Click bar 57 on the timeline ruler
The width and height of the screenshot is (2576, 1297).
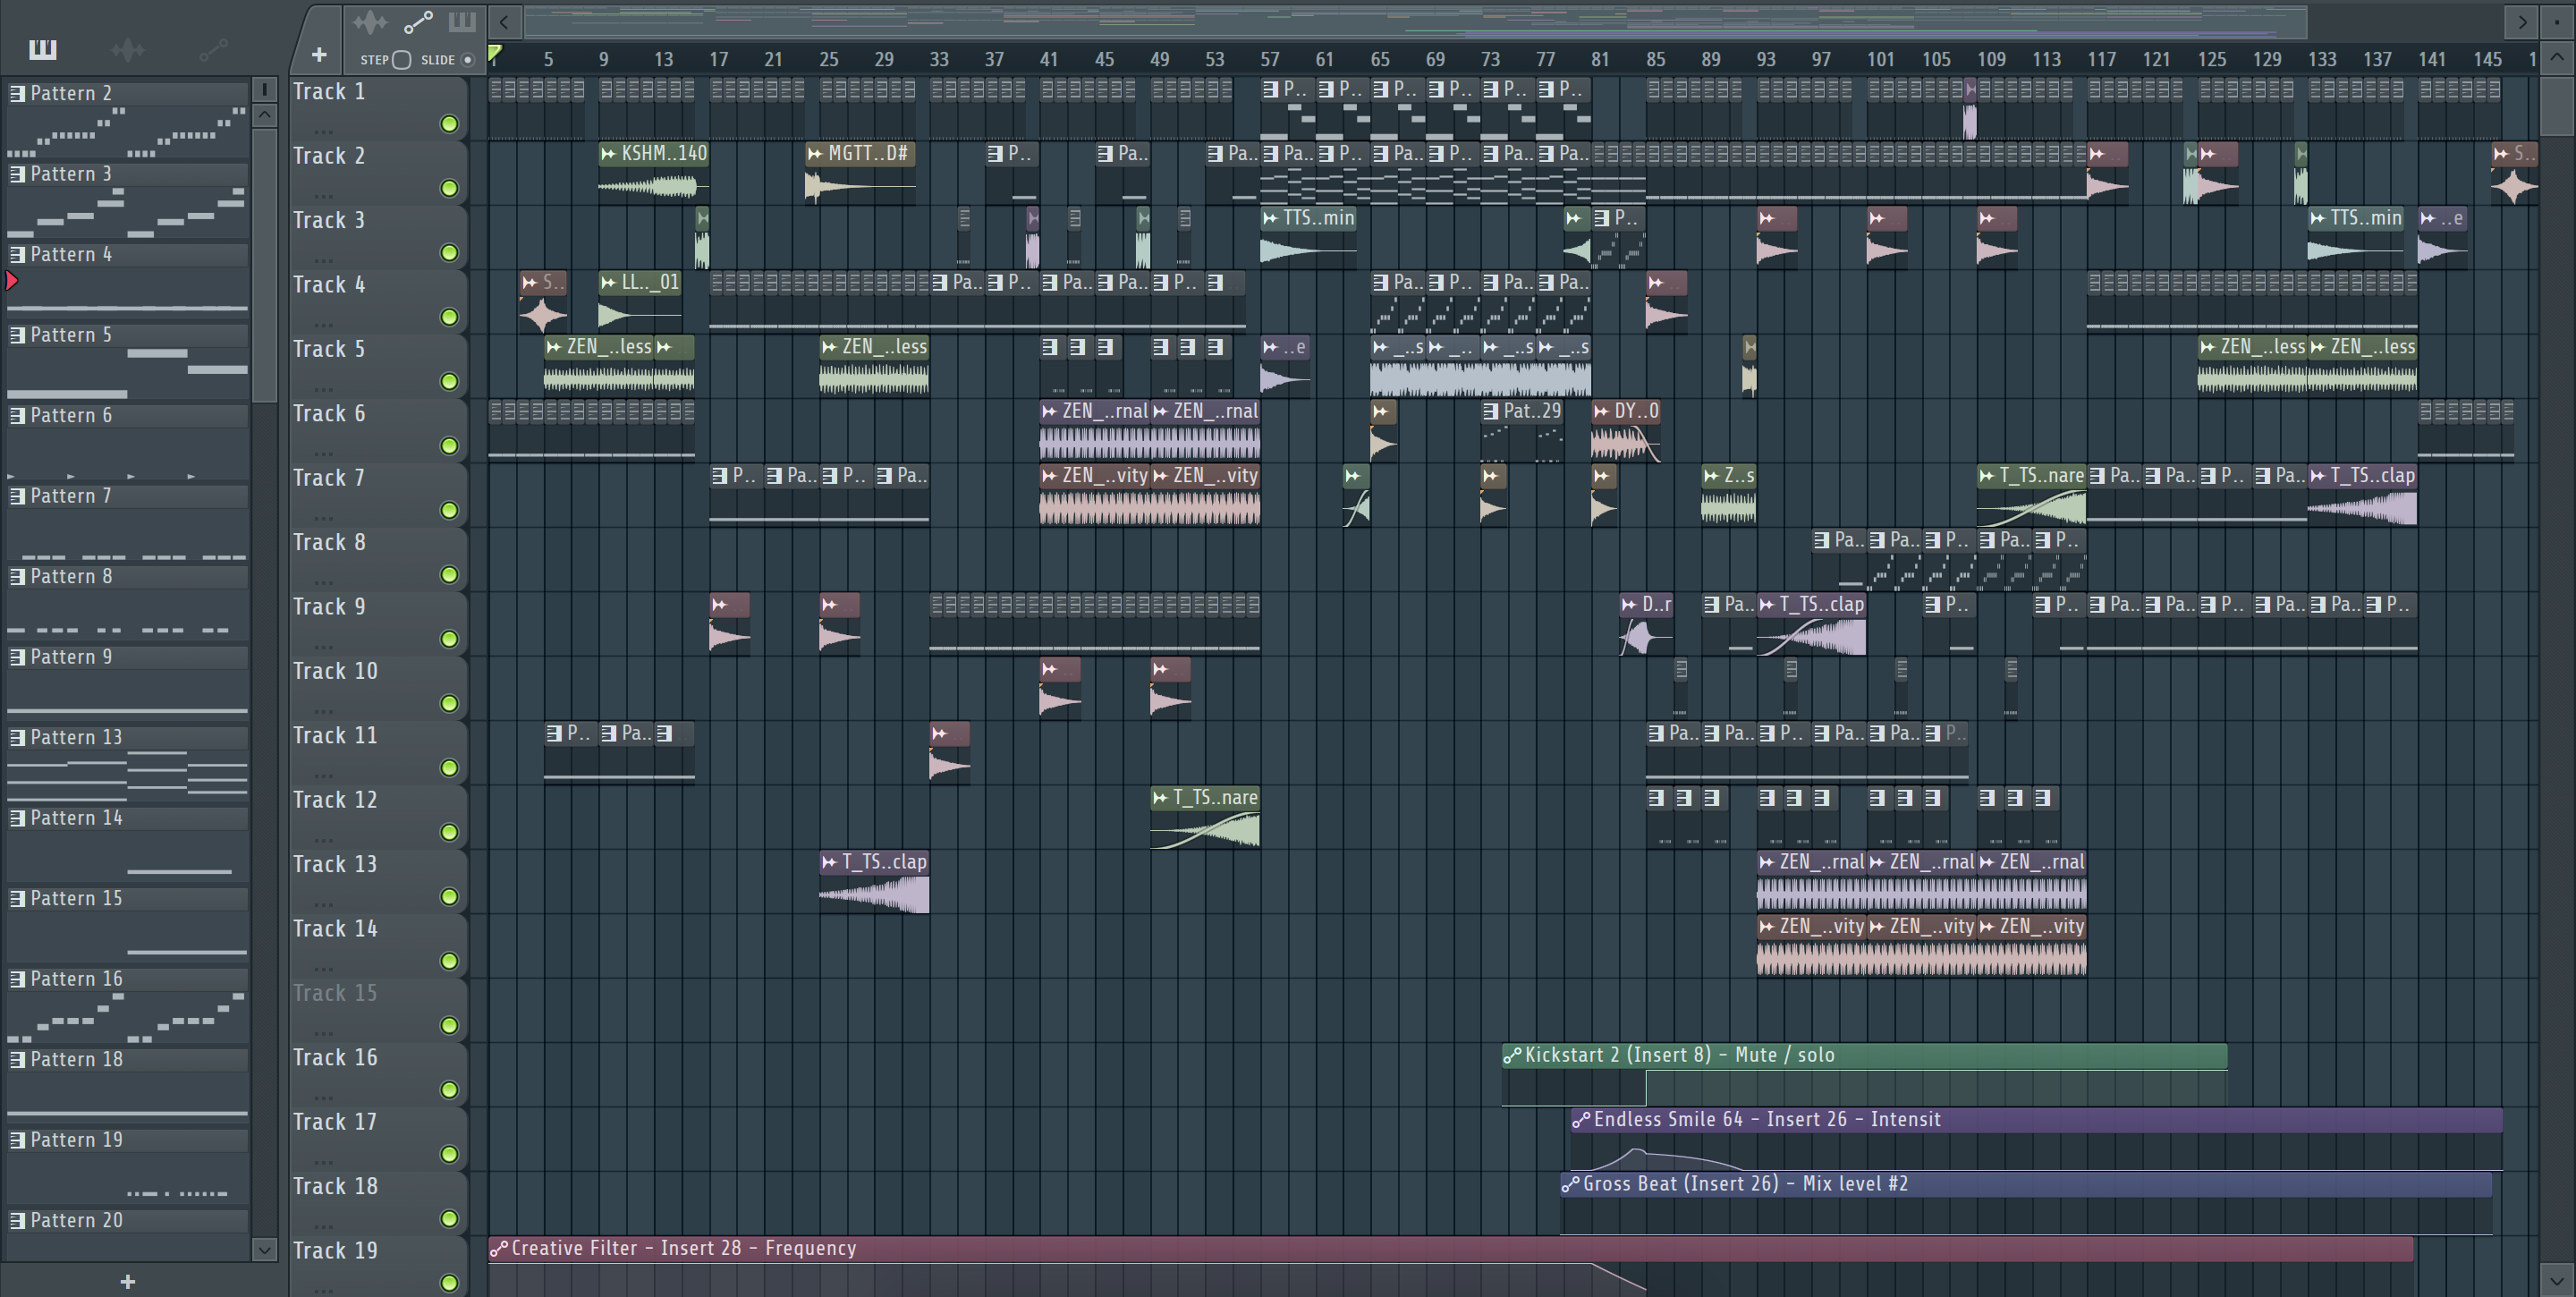(1269, 60)
